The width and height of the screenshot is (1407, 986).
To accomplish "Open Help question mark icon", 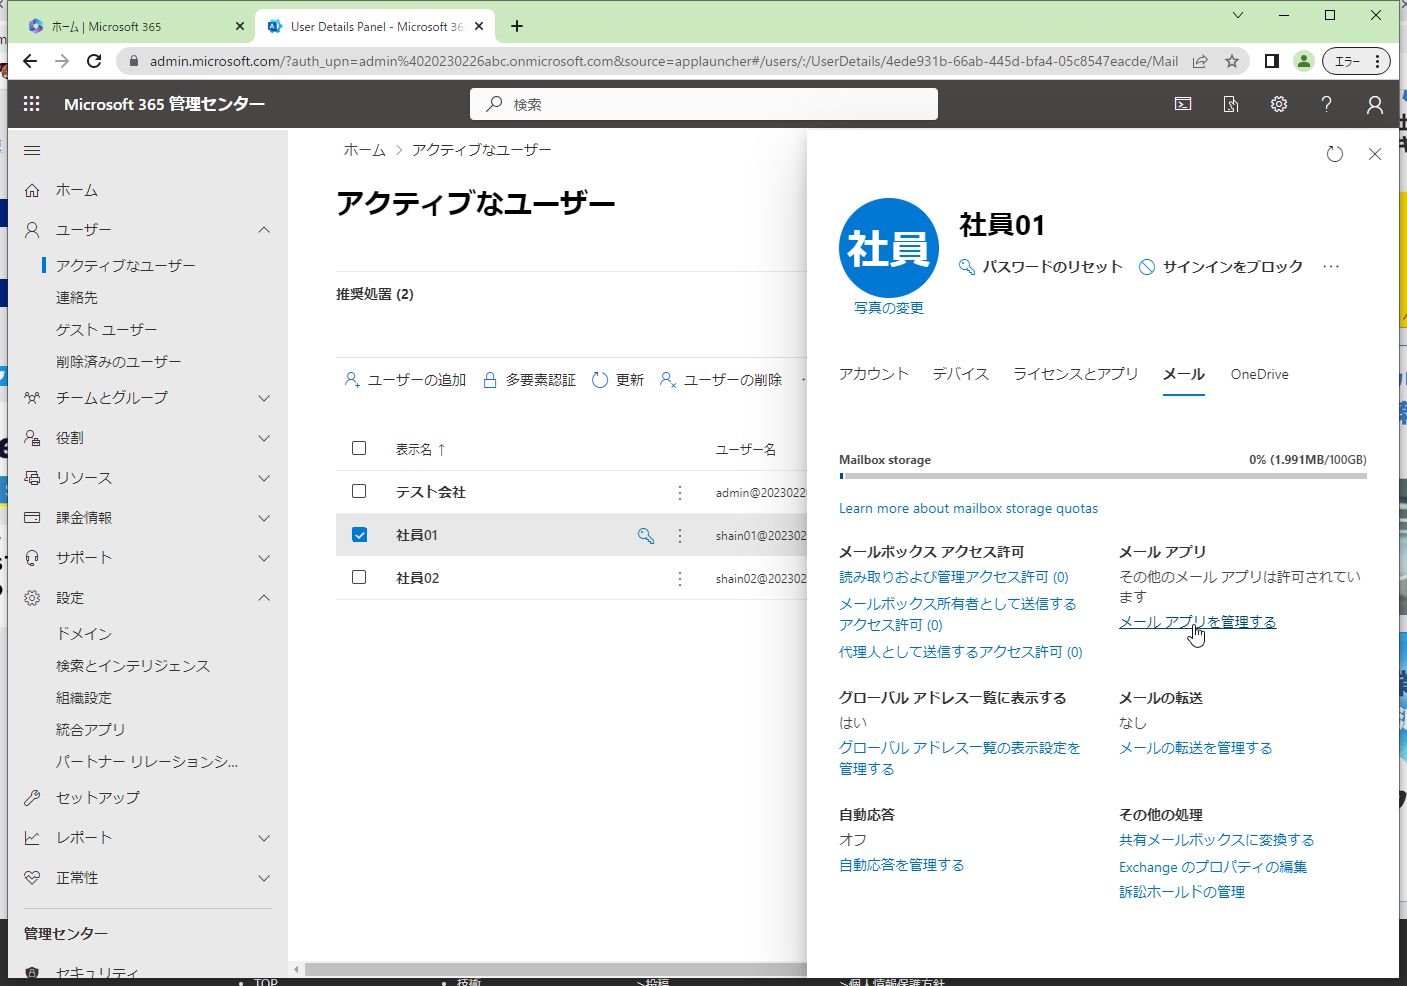I will point(1327,104).
